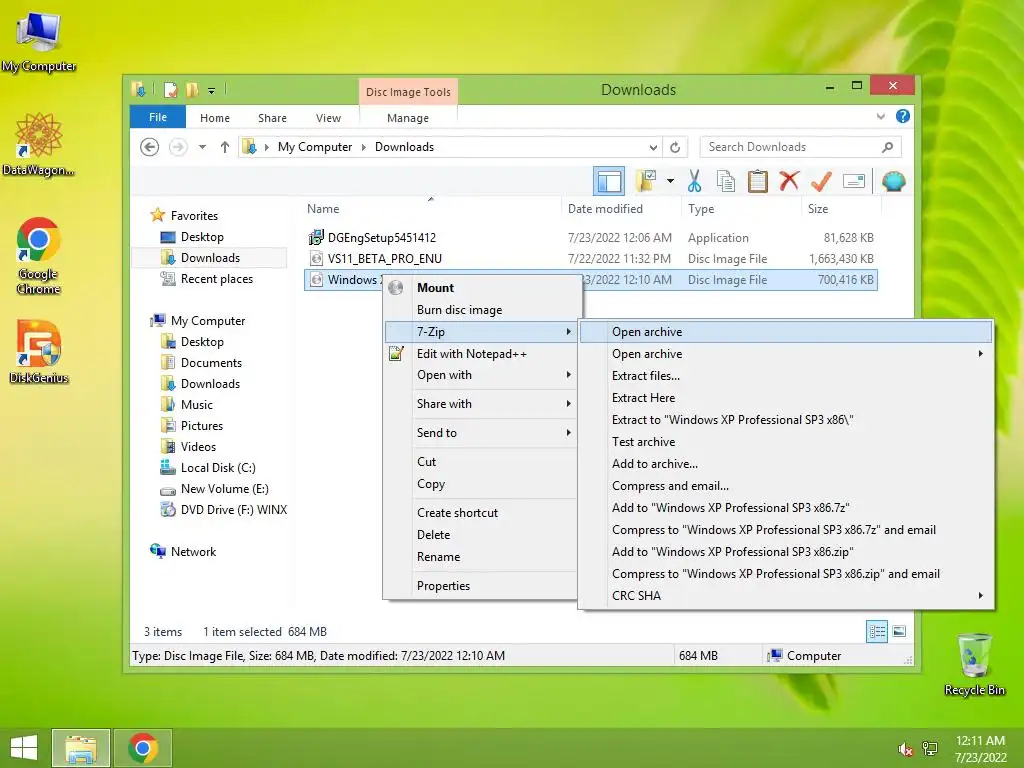Select Compress and email...
The image size is (1024, 768).
pyautogui.click(x=786, y=486)
